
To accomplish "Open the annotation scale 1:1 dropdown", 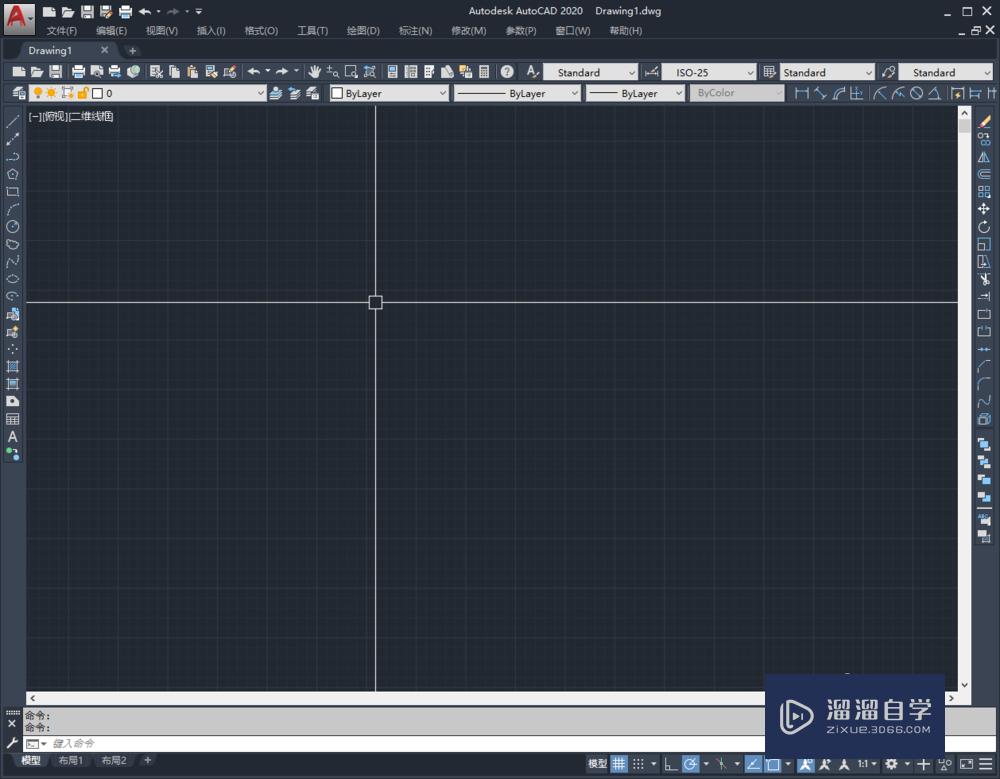I will tap(869, 763).
